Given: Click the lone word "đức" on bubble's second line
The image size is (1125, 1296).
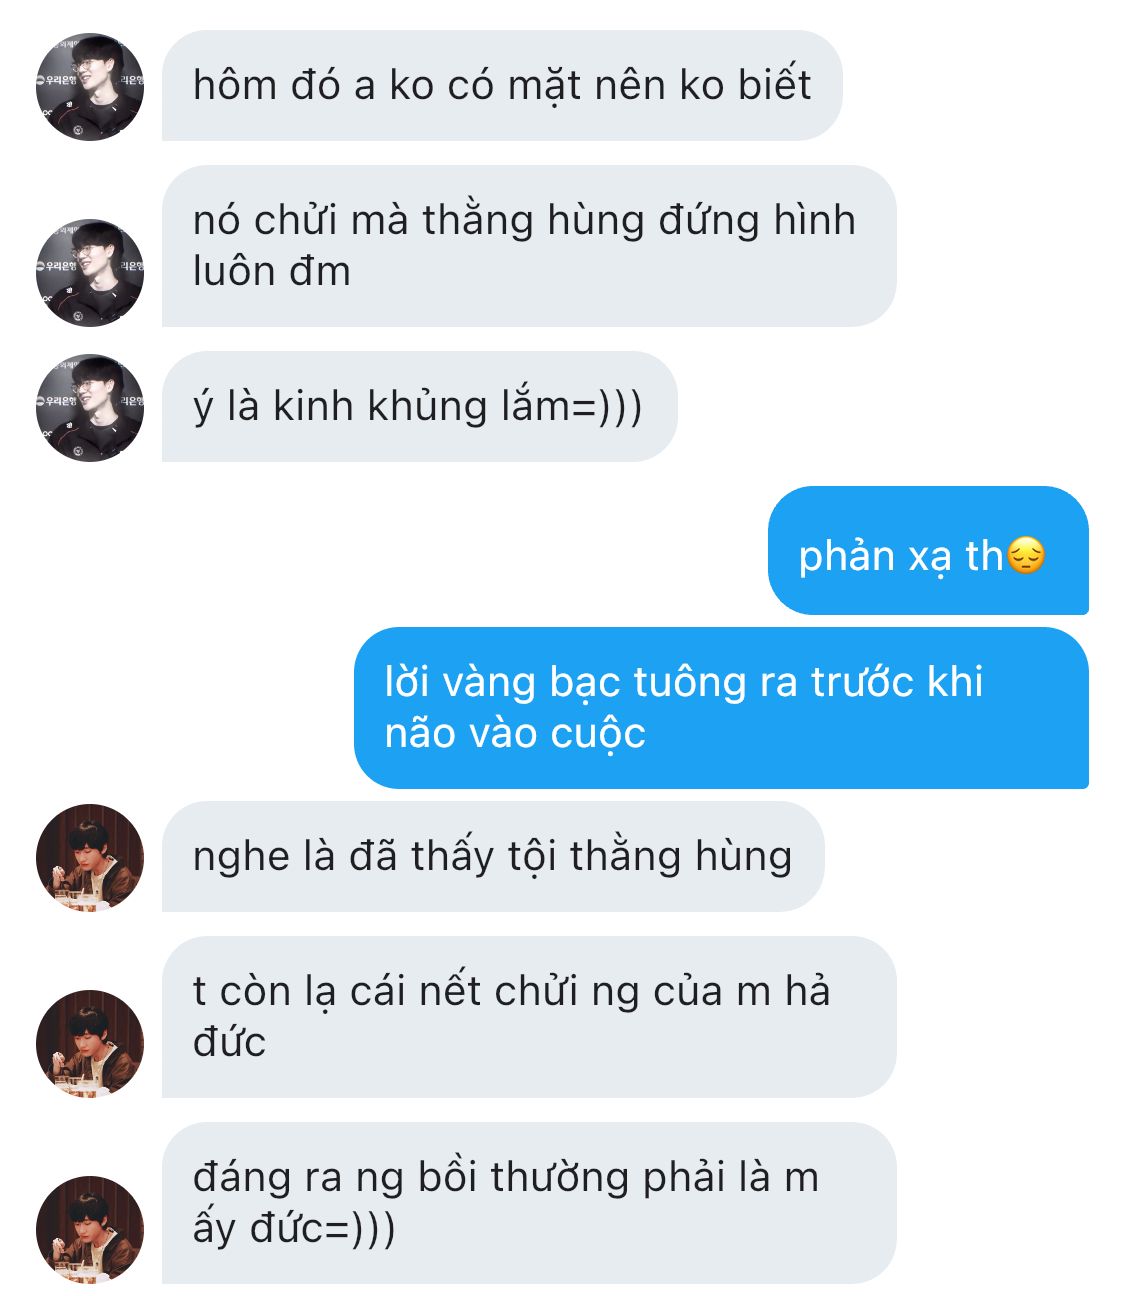Looking at the screenshot, I should (229, 1042).
